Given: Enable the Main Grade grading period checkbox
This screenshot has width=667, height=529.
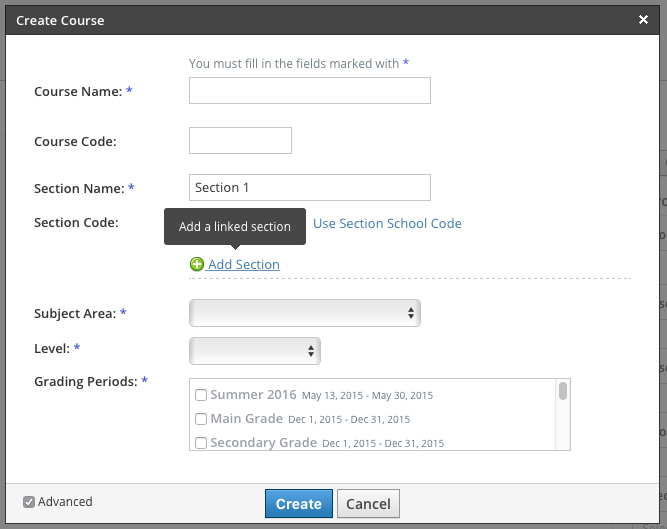Looking at the screenshot, I should (x=201, y=419).
